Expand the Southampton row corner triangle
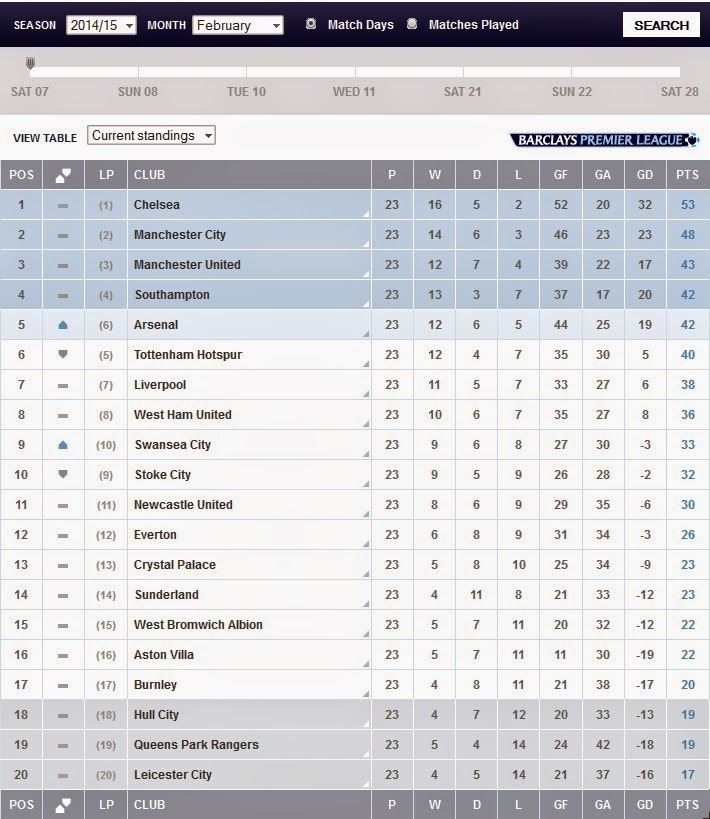The width and height of the screenshot is (710, 819). pos(365,303)
